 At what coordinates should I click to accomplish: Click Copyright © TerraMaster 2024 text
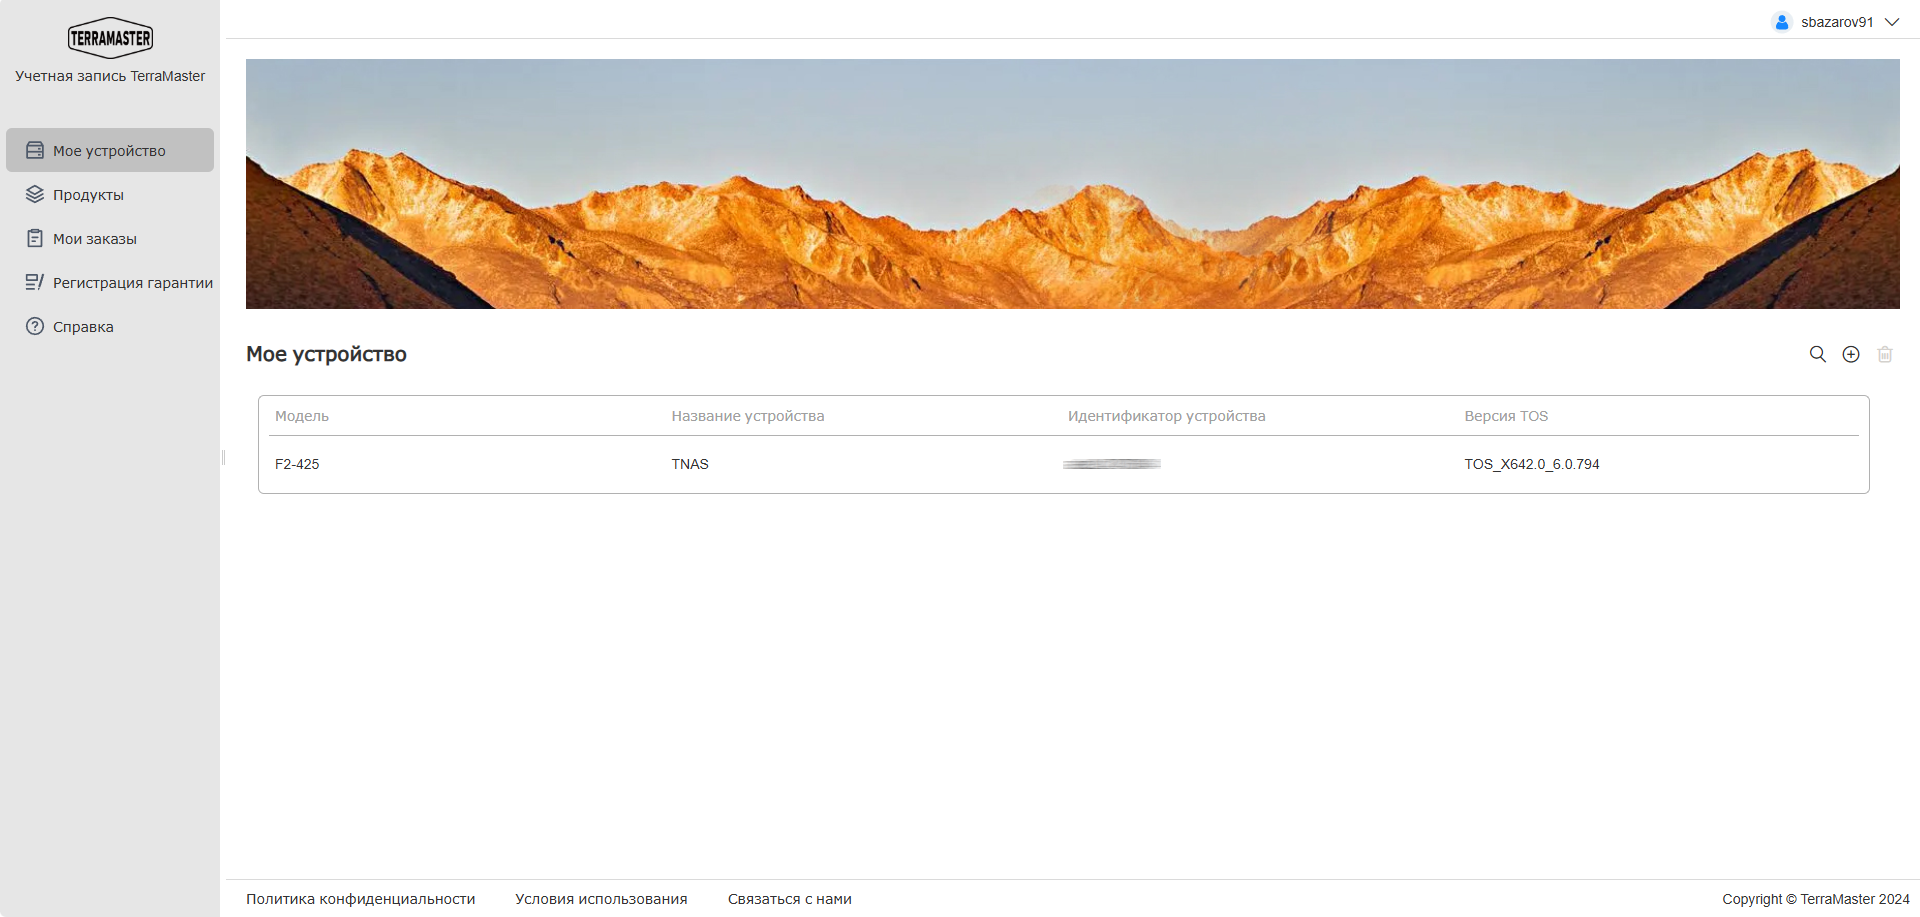[1816, 899]
